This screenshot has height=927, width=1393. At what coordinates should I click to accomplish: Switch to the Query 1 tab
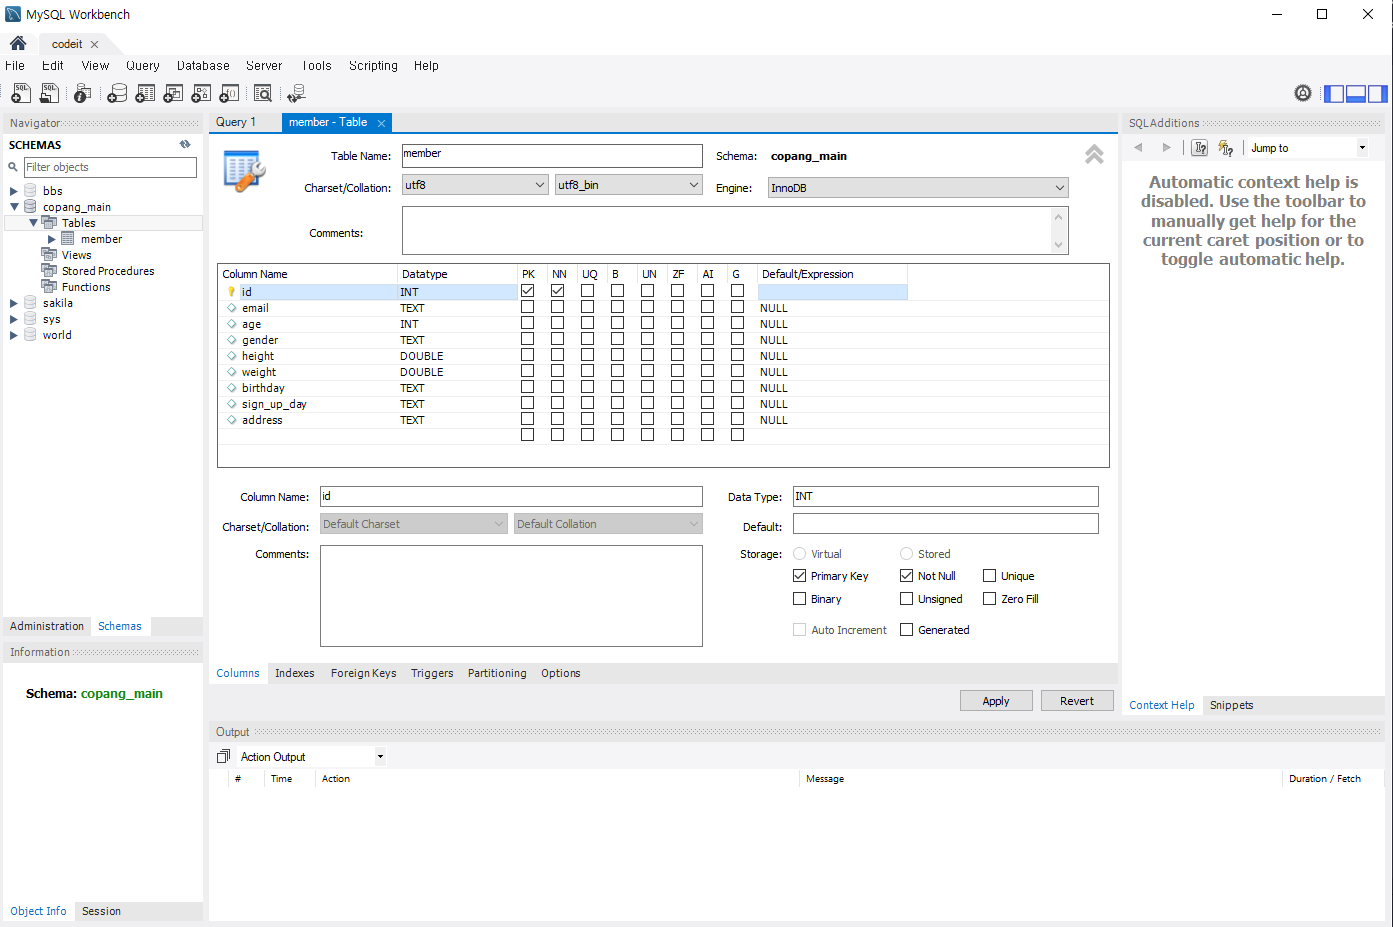236,122
